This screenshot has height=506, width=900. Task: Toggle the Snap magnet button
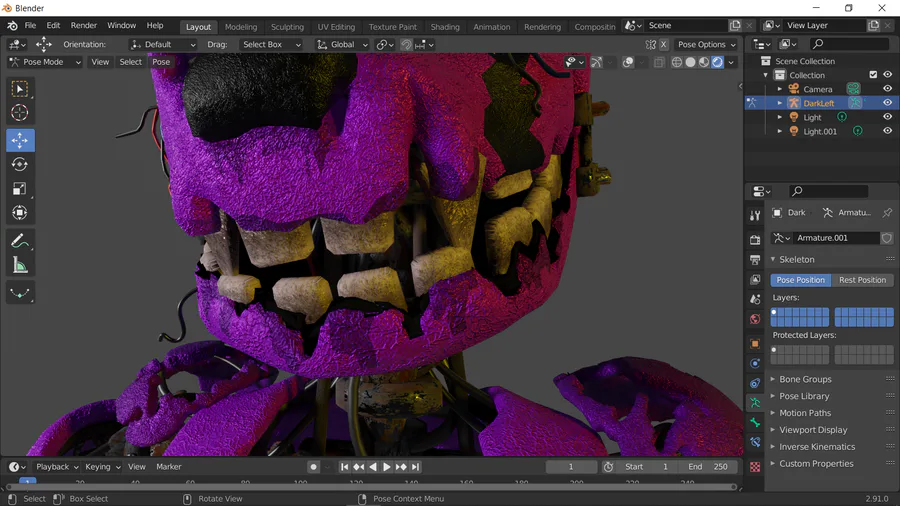[406, 44]
